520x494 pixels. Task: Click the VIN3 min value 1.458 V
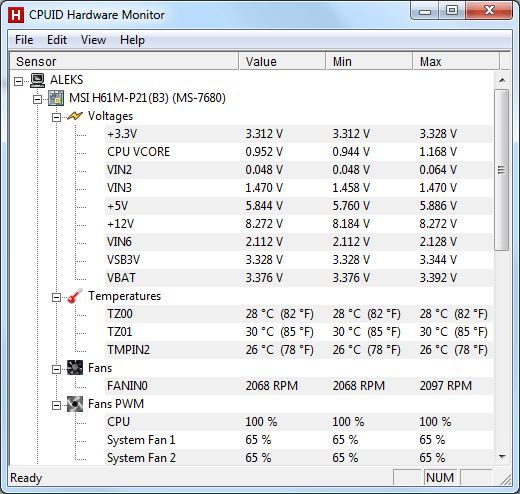pos(351,188)
